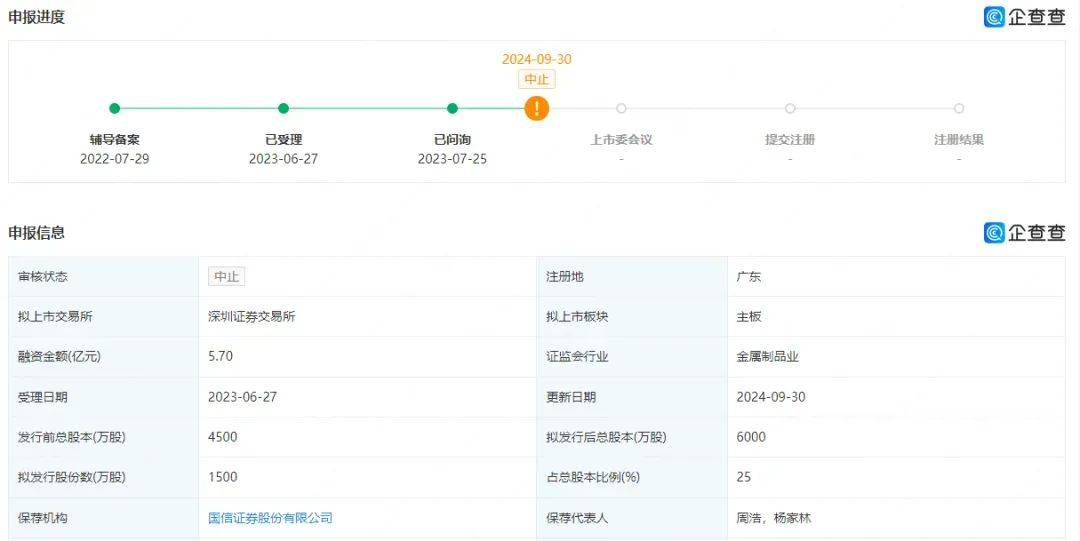1080x541 pixels.
Task: Click the 受理日期 label cell
Action: click(103, 397)
